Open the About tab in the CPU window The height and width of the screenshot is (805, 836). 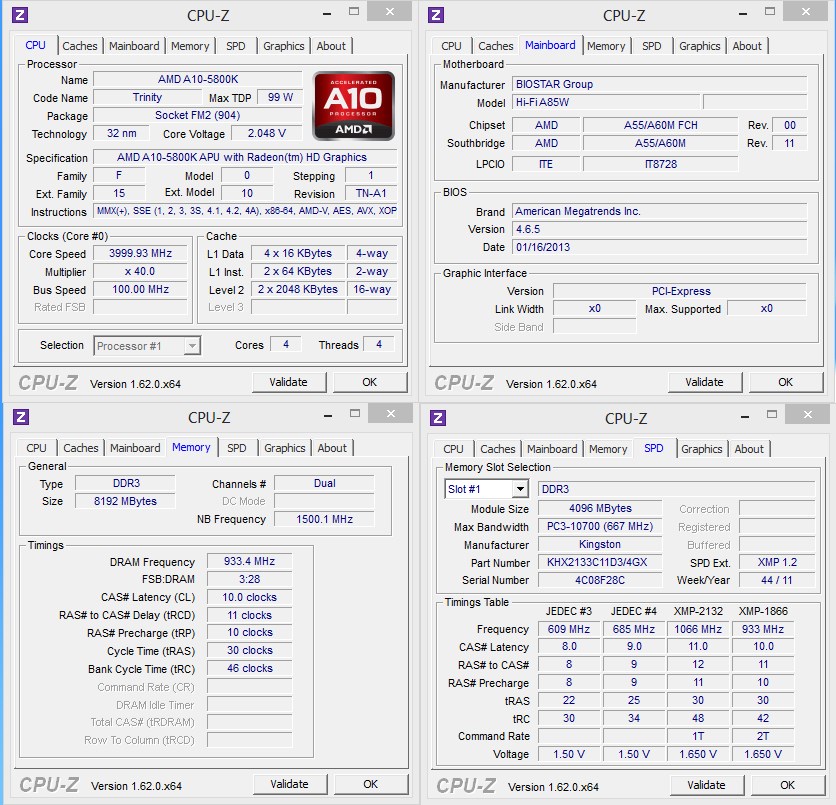(331, 46)
